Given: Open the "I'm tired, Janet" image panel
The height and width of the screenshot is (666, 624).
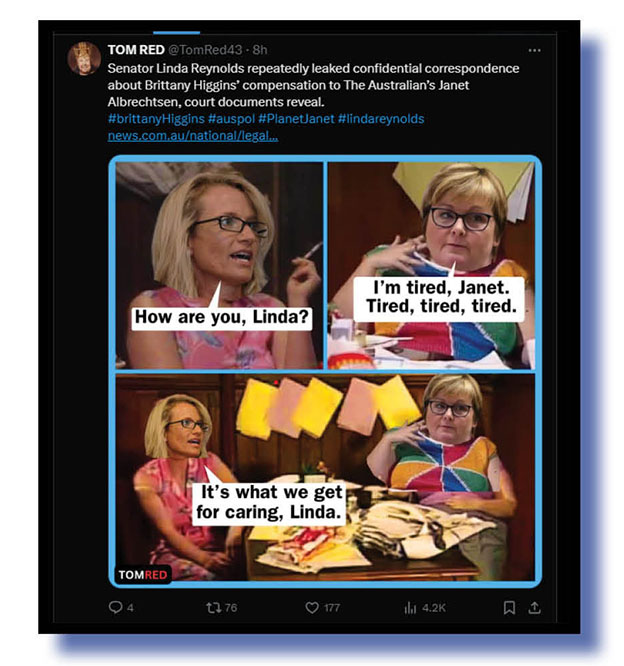Looking at the screenshot, I should point(431,265).
